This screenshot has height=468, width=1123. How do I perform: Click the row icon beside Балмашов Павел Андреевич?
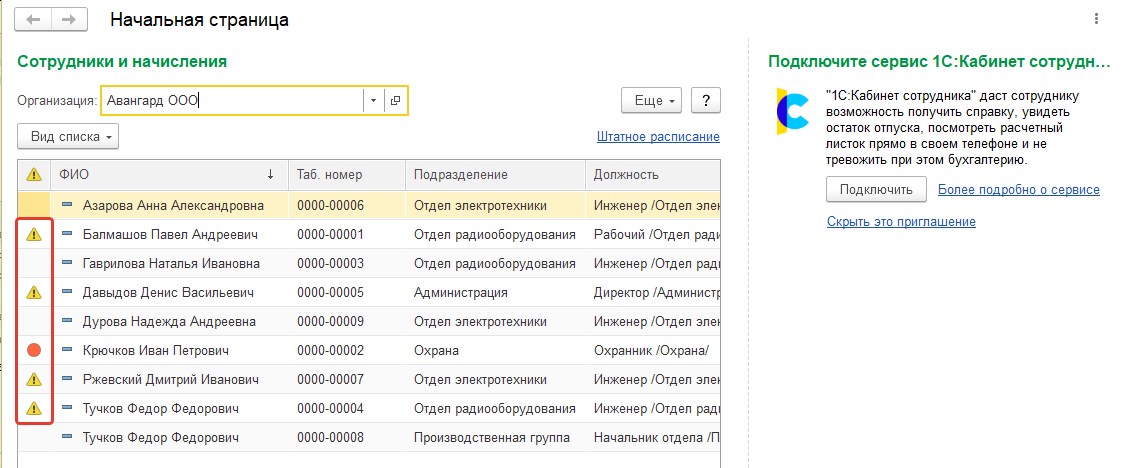(67, 234)
